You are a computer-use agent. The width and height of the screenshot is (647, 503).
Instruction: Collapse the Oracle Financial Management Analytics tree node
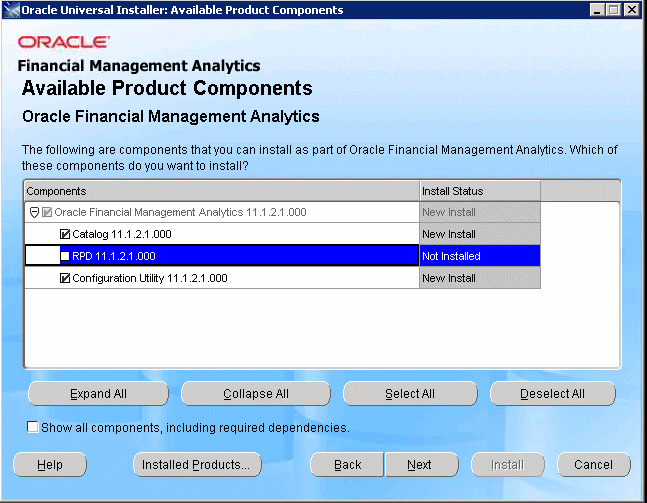34,213
